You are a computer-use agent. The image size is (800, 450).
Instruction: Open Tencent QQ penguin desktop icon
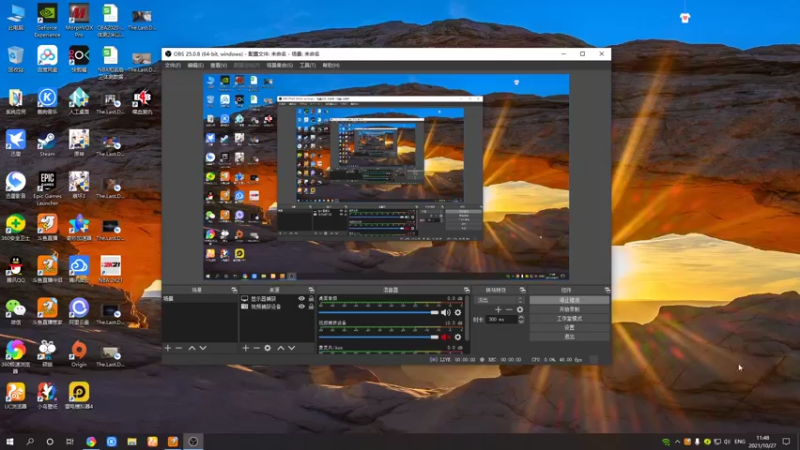point(15,269)
